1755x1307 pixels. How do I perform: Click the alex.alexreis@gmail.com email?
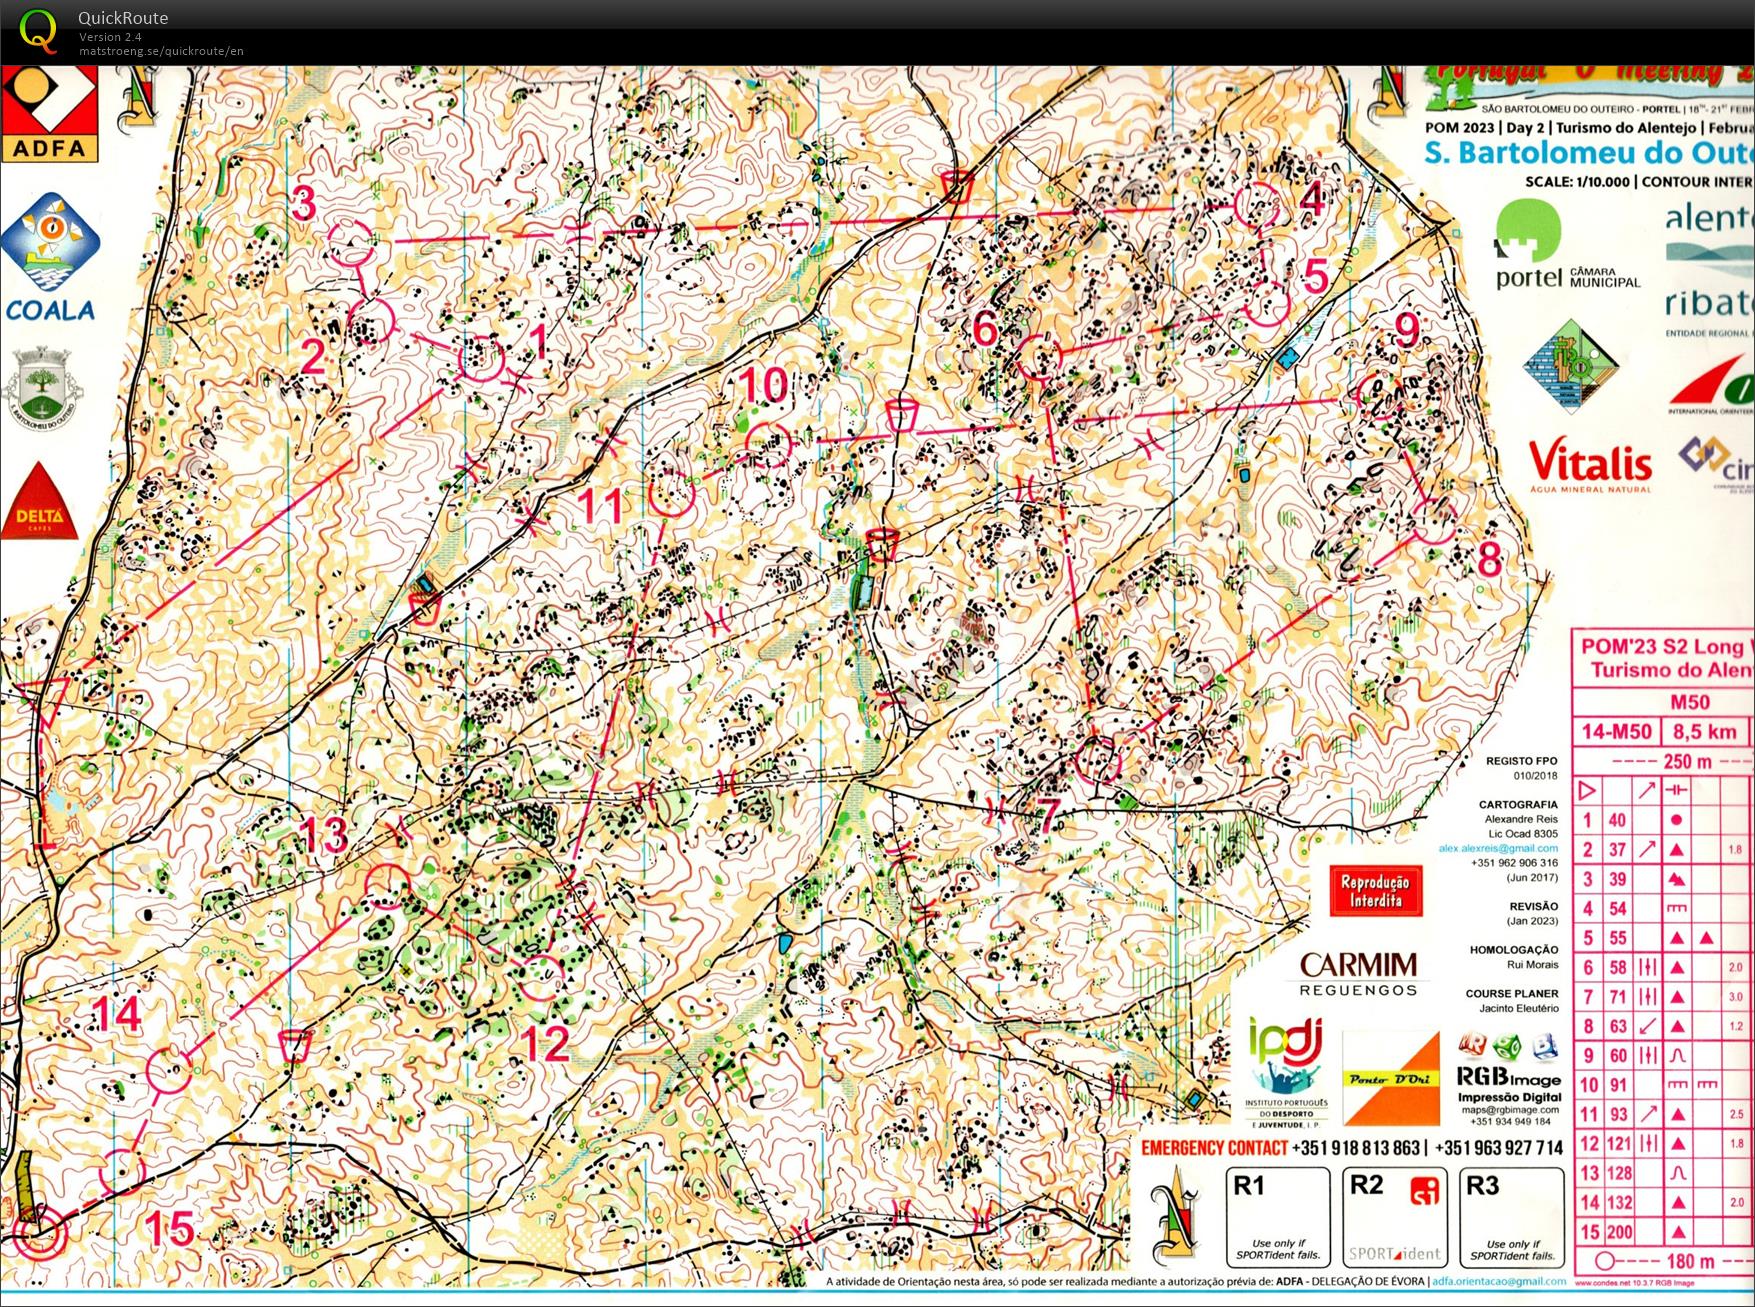pyautogui.click(x=1498, y=848)
